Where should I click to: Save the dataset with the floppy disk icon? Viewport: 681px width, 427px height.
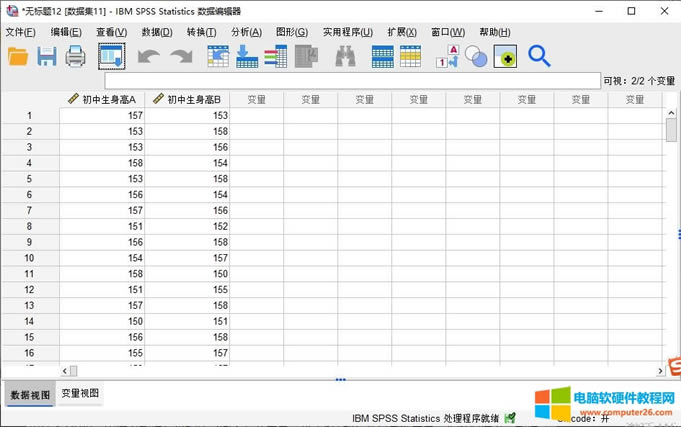pyautogui.click(x=47, y=56)
